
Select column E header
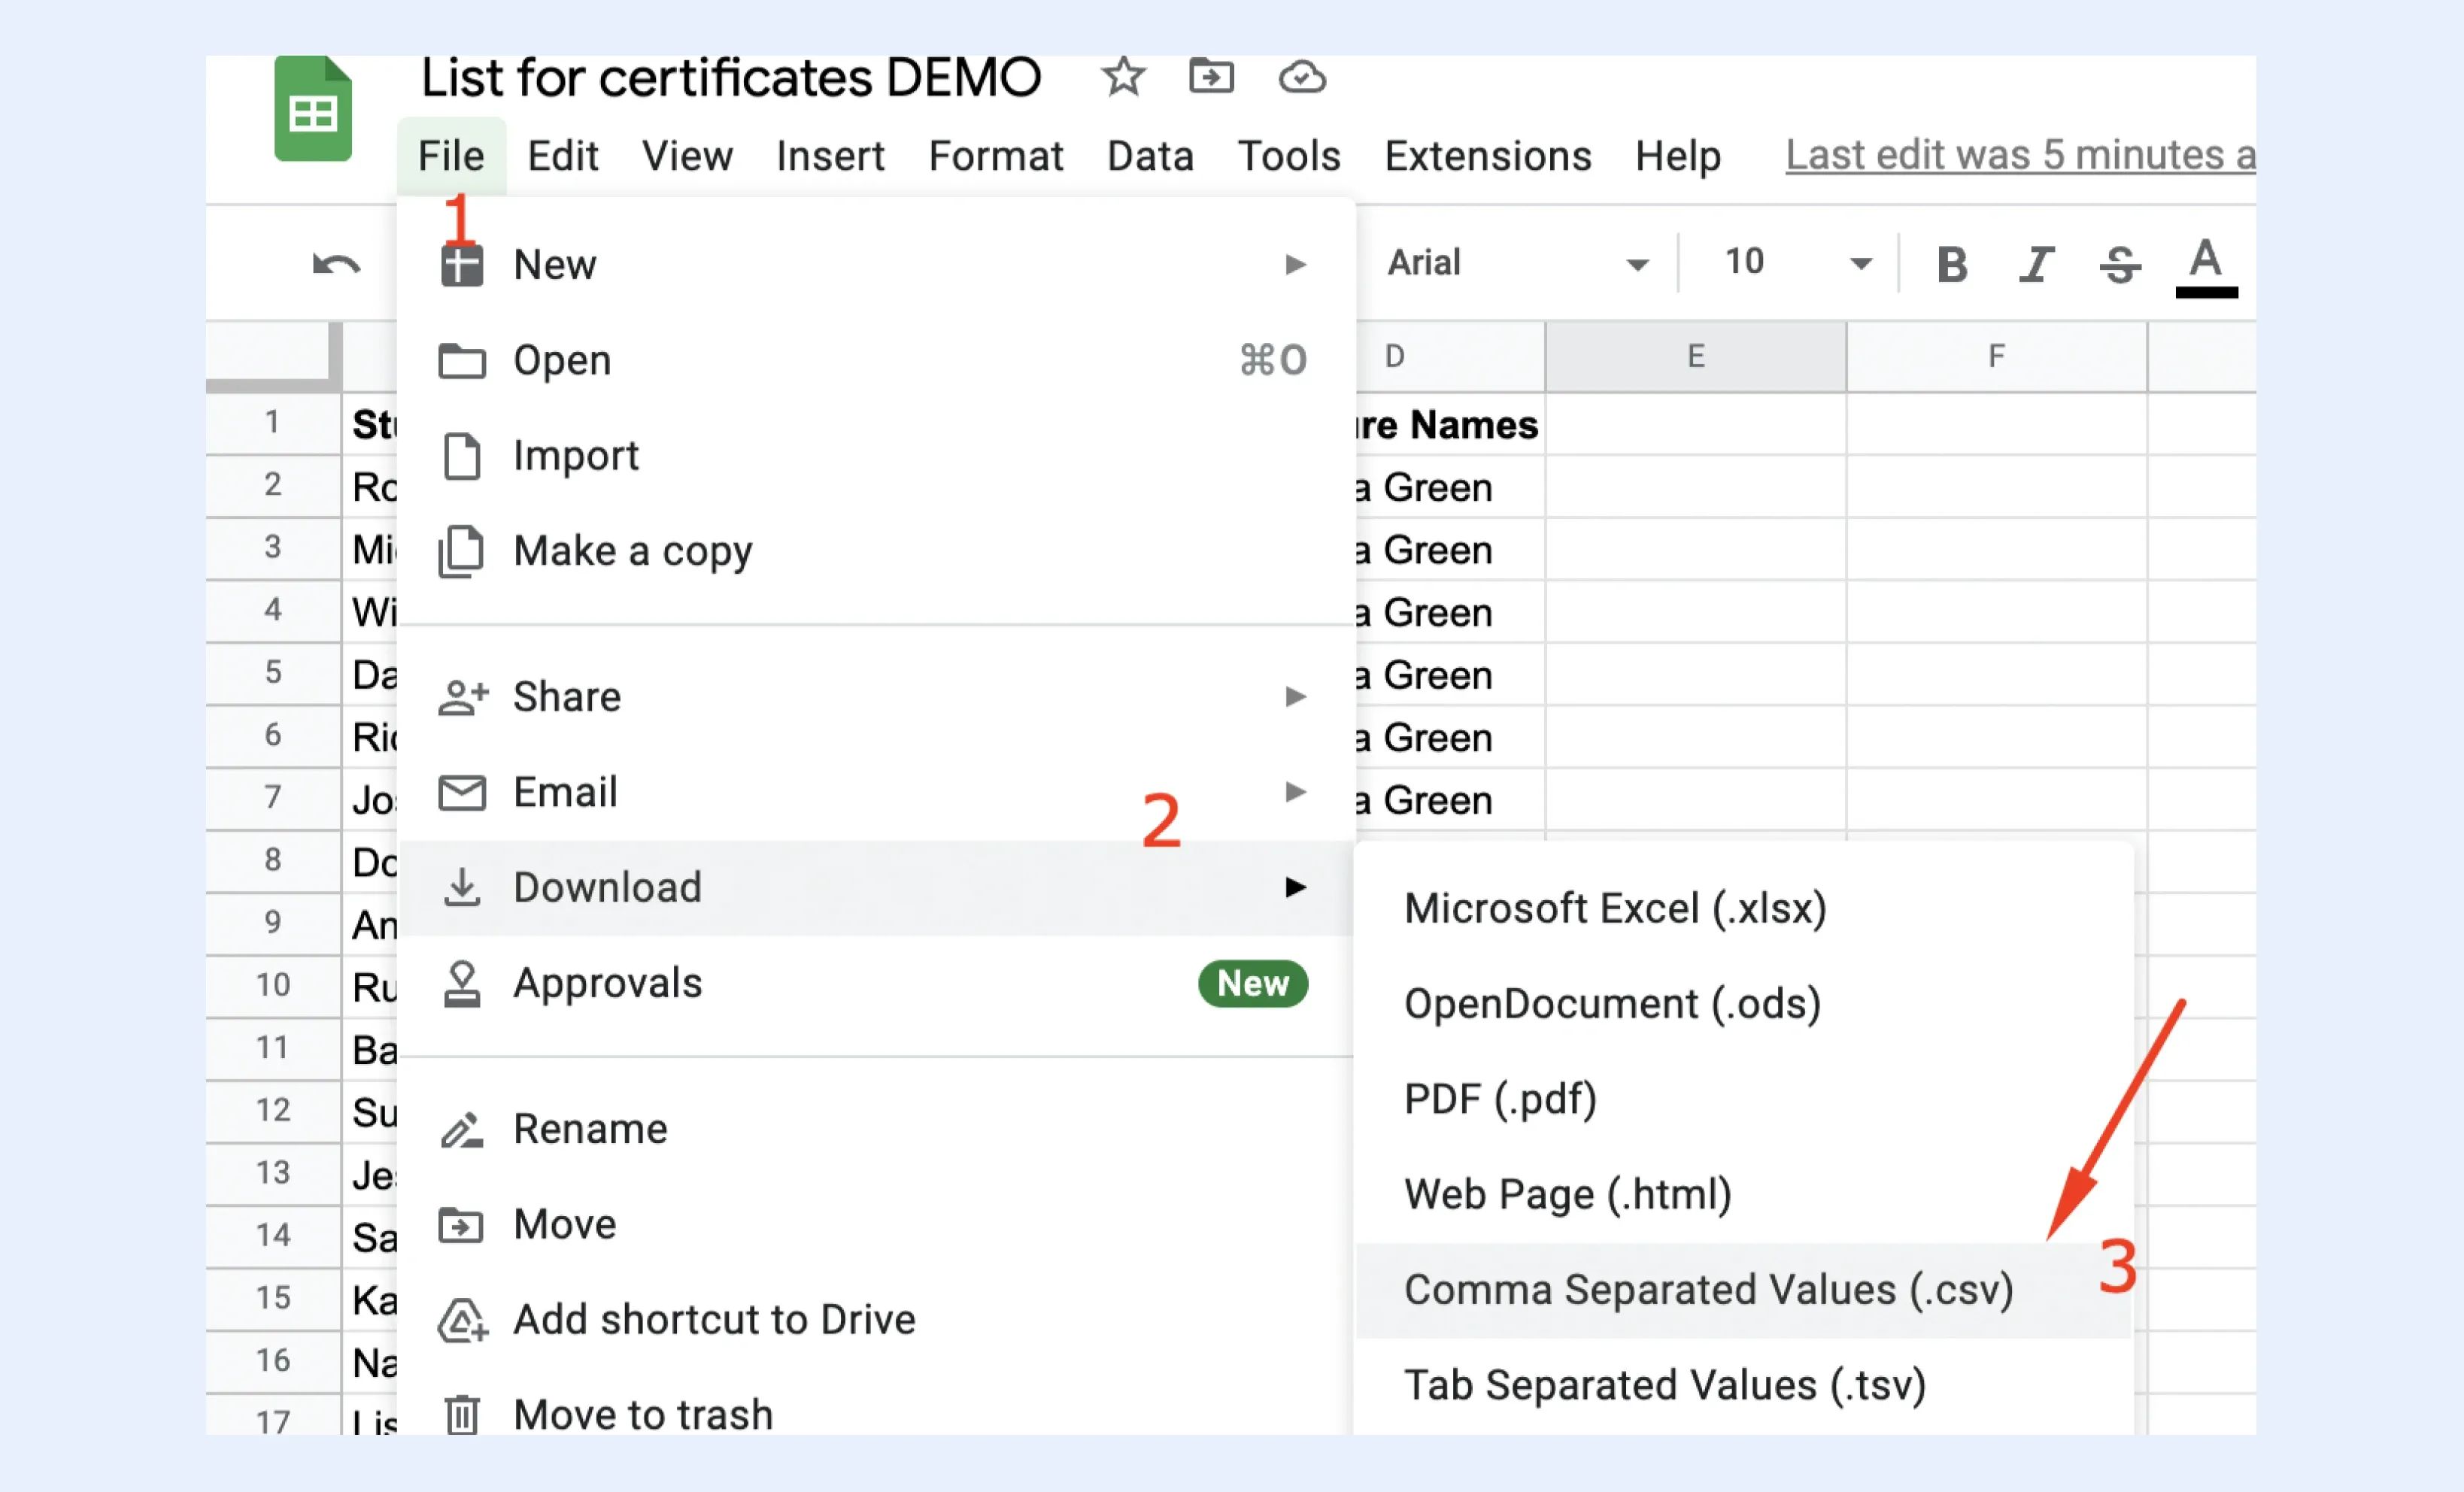point(1696,356)
